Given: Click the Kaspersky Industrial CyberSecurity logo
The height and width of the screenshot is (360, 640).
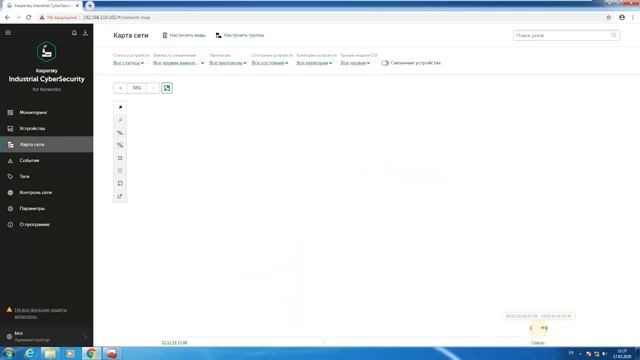Looking at the screenshot, I should (46, 51).
